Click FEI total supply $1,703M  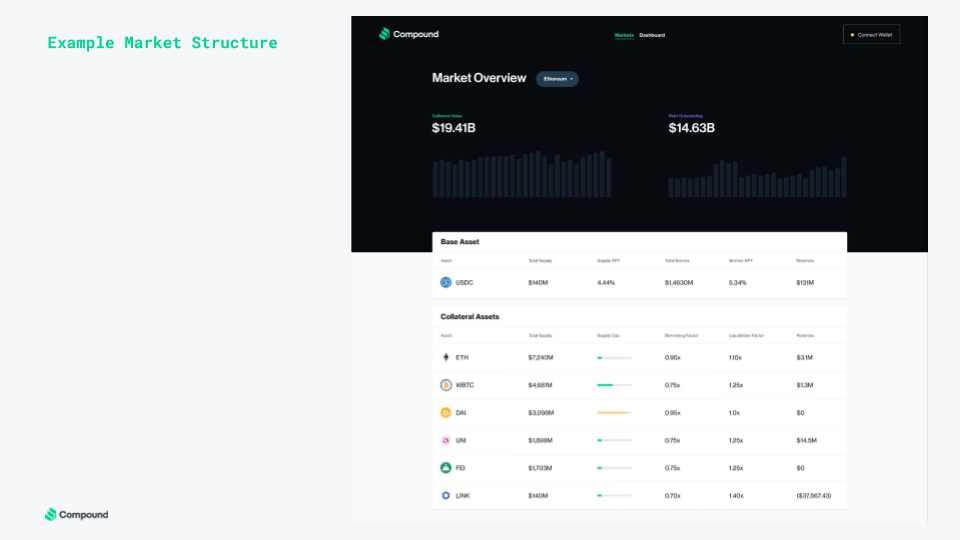(x=540, y=468)
